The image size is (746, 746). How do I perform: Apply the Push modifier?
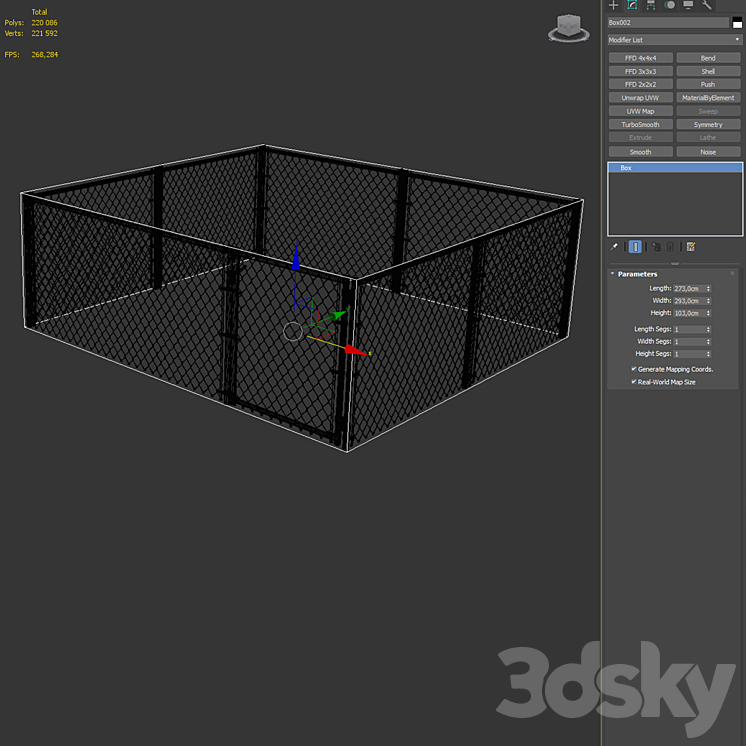point(708,84)
